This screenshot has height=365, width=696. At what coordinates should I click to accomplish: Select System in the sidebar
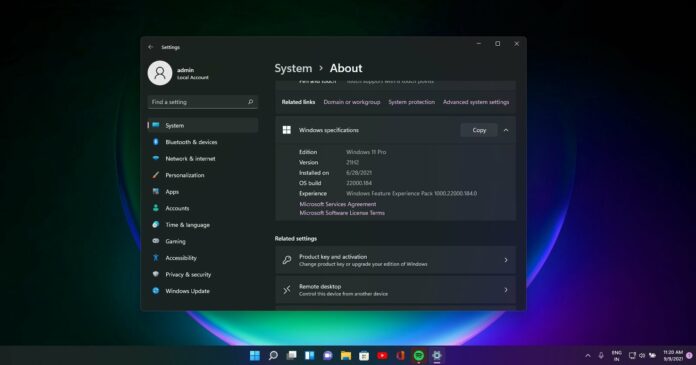(x=202, y=126)
